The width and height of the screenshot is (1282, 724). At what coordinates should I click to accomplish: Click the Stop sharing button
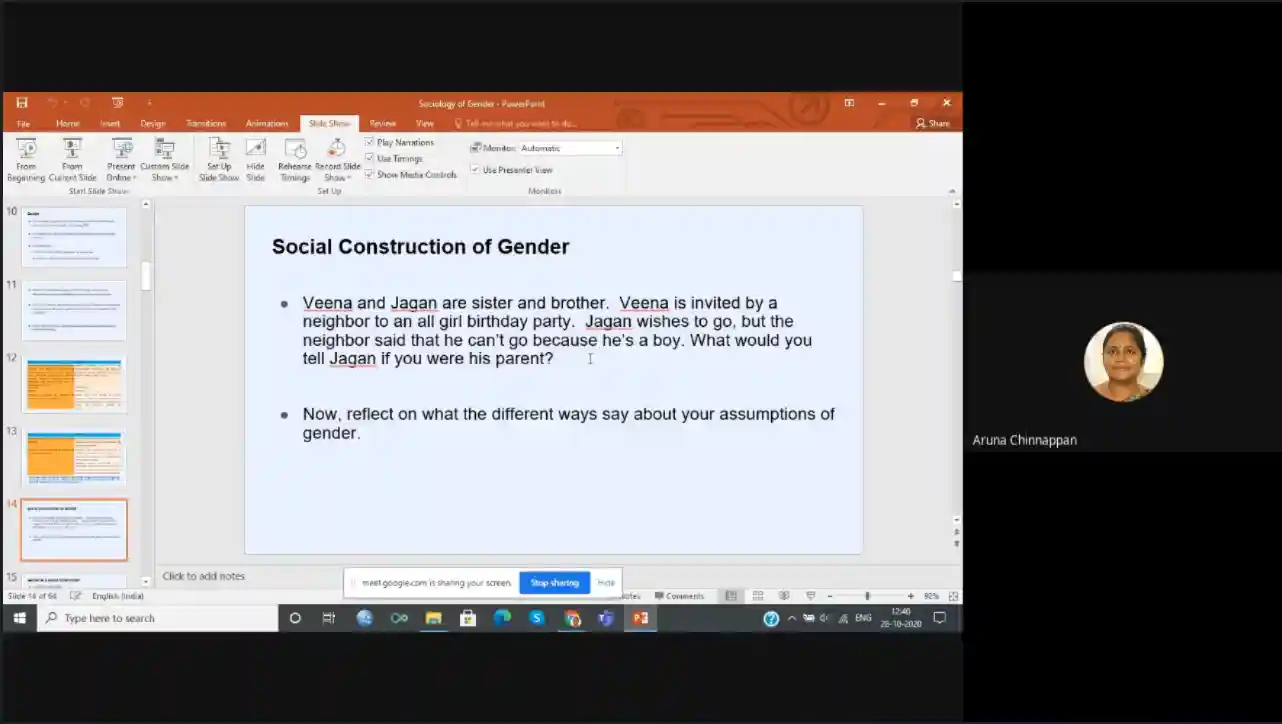pos(554,583)
